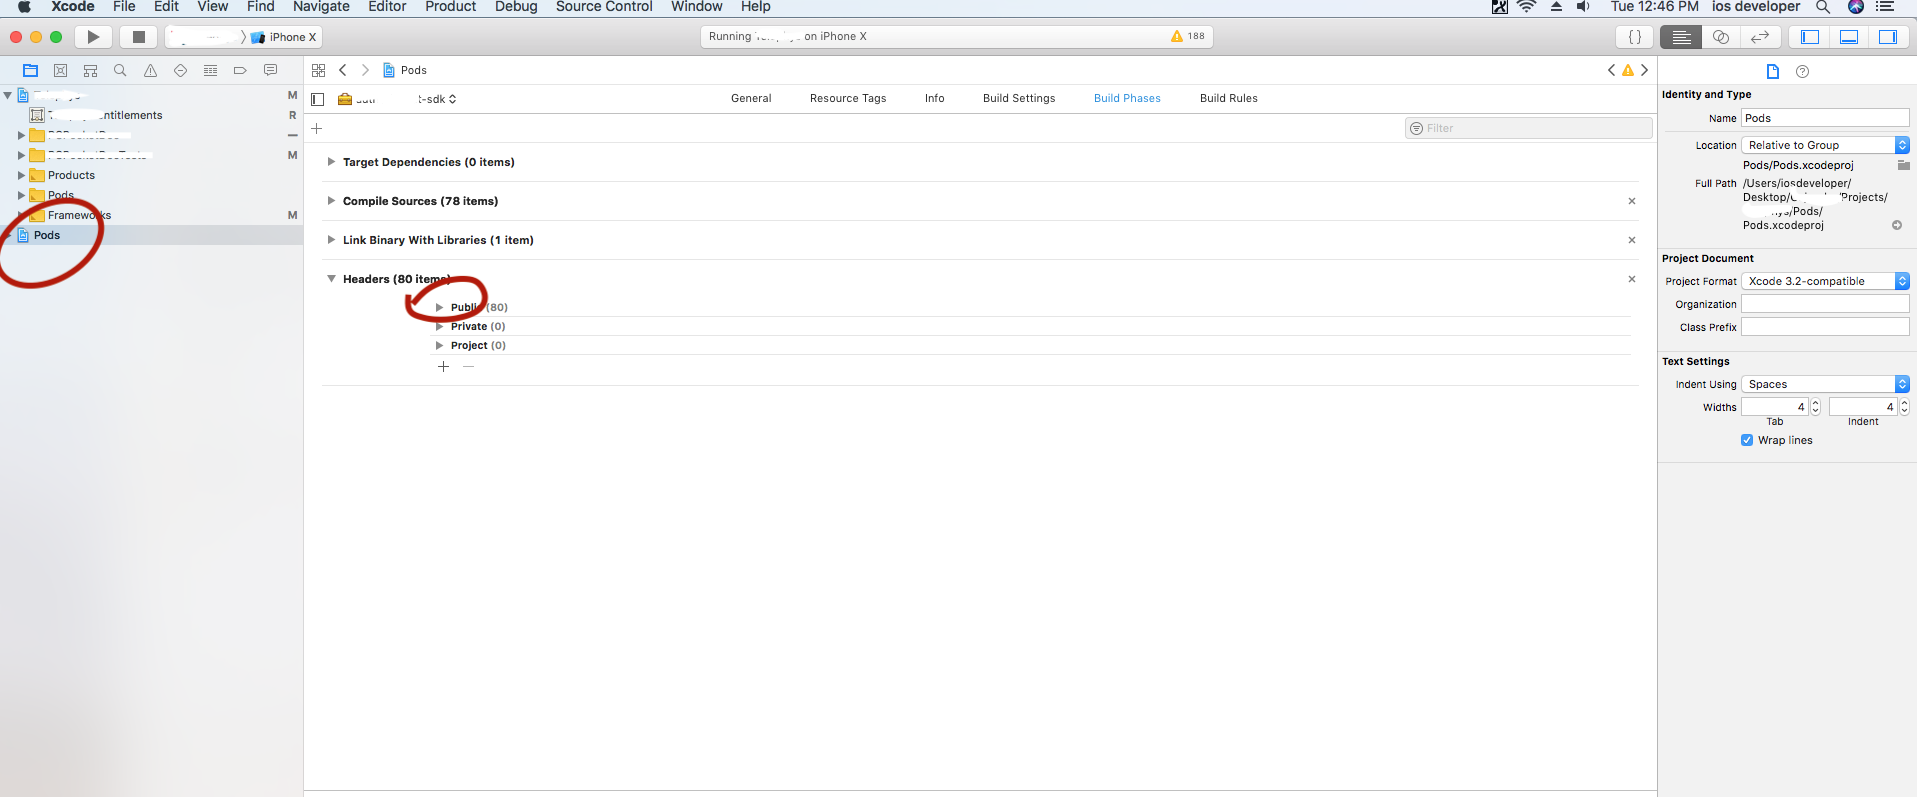Expand Target Dependencies phase
The height and width of the screenshot is (797, 1917).
[x=331, y=162]
